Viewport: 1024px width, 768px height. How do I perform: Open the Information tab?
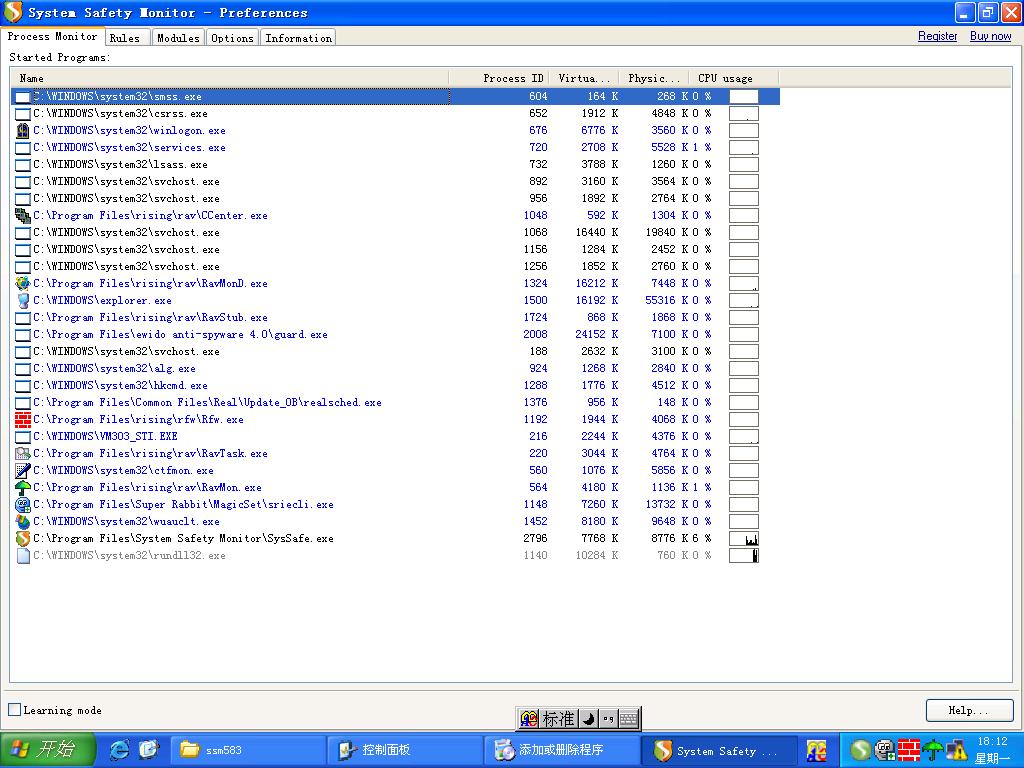pos(298,38)
